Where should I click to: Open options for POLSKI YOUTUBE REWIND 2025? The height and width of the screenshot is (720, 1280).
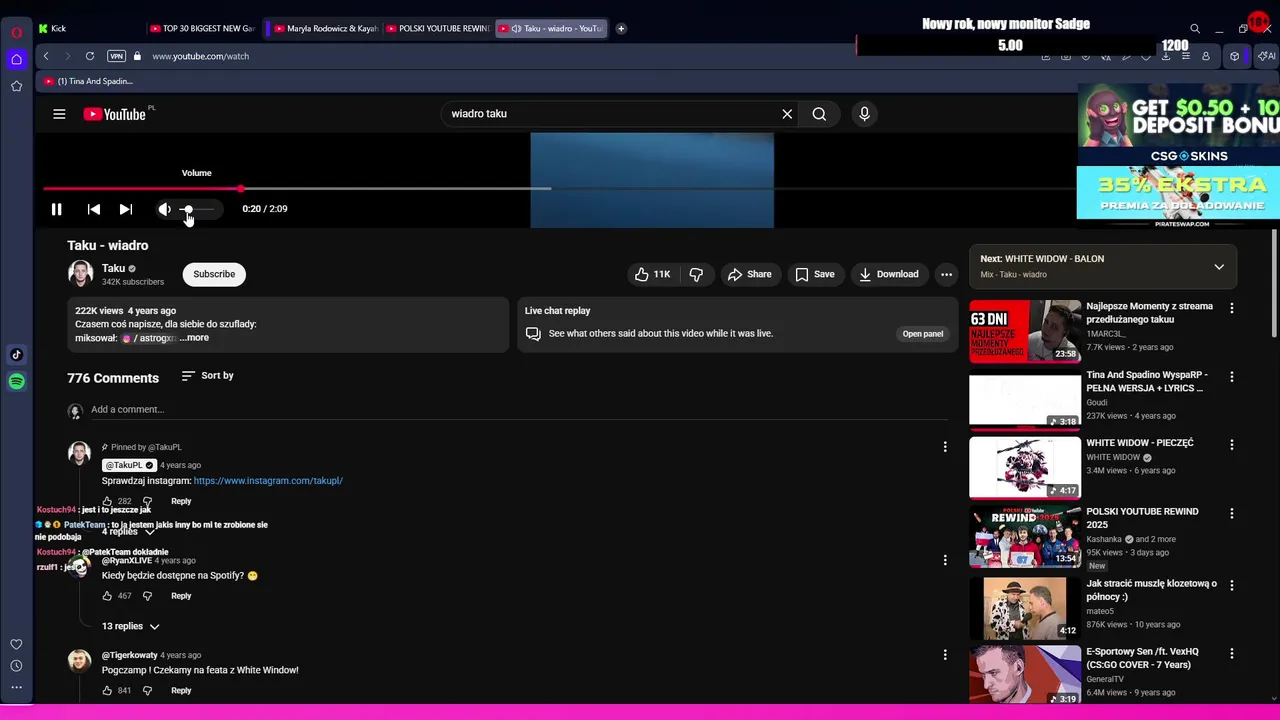coord(1231,513)
